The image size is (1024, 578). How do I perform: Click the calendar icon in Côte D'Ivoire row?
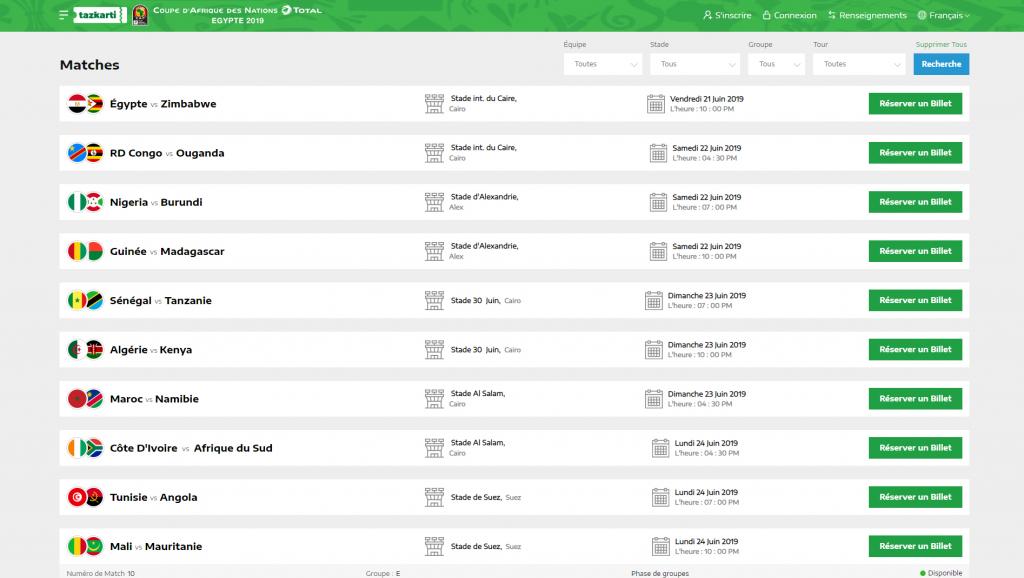coord(660,448)
